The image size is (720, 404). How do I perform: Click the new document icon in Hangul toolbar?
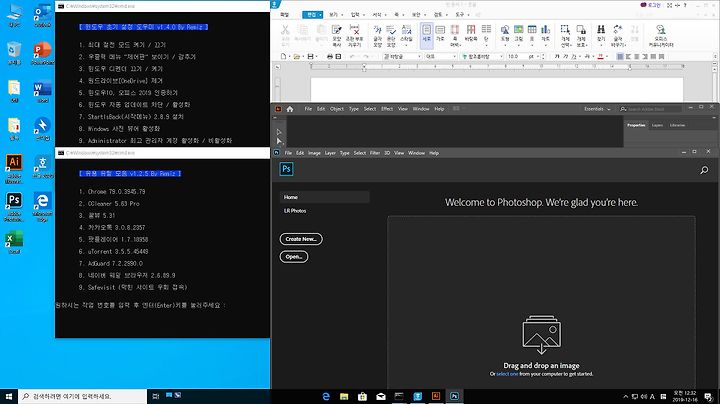point(283,56)
